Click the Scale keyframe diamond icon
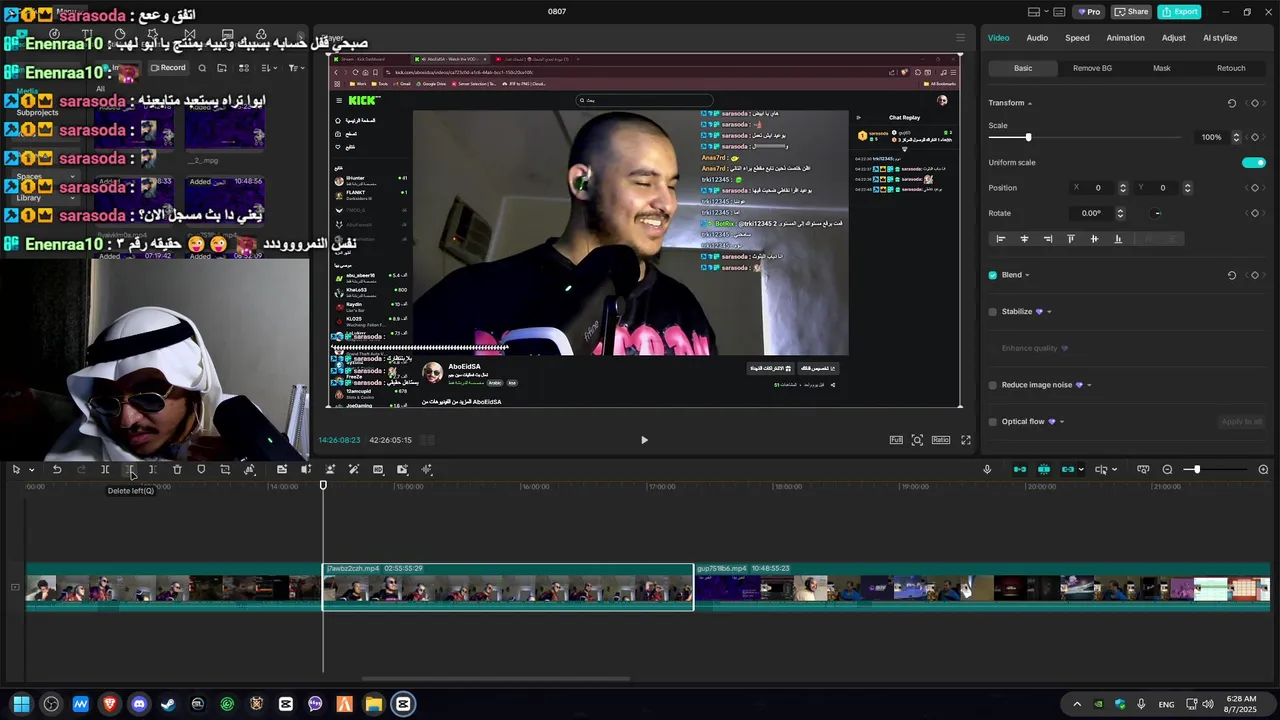The height and width of the screenshot is (720, 1280). pyautogui.click(x=1255, y=137)
